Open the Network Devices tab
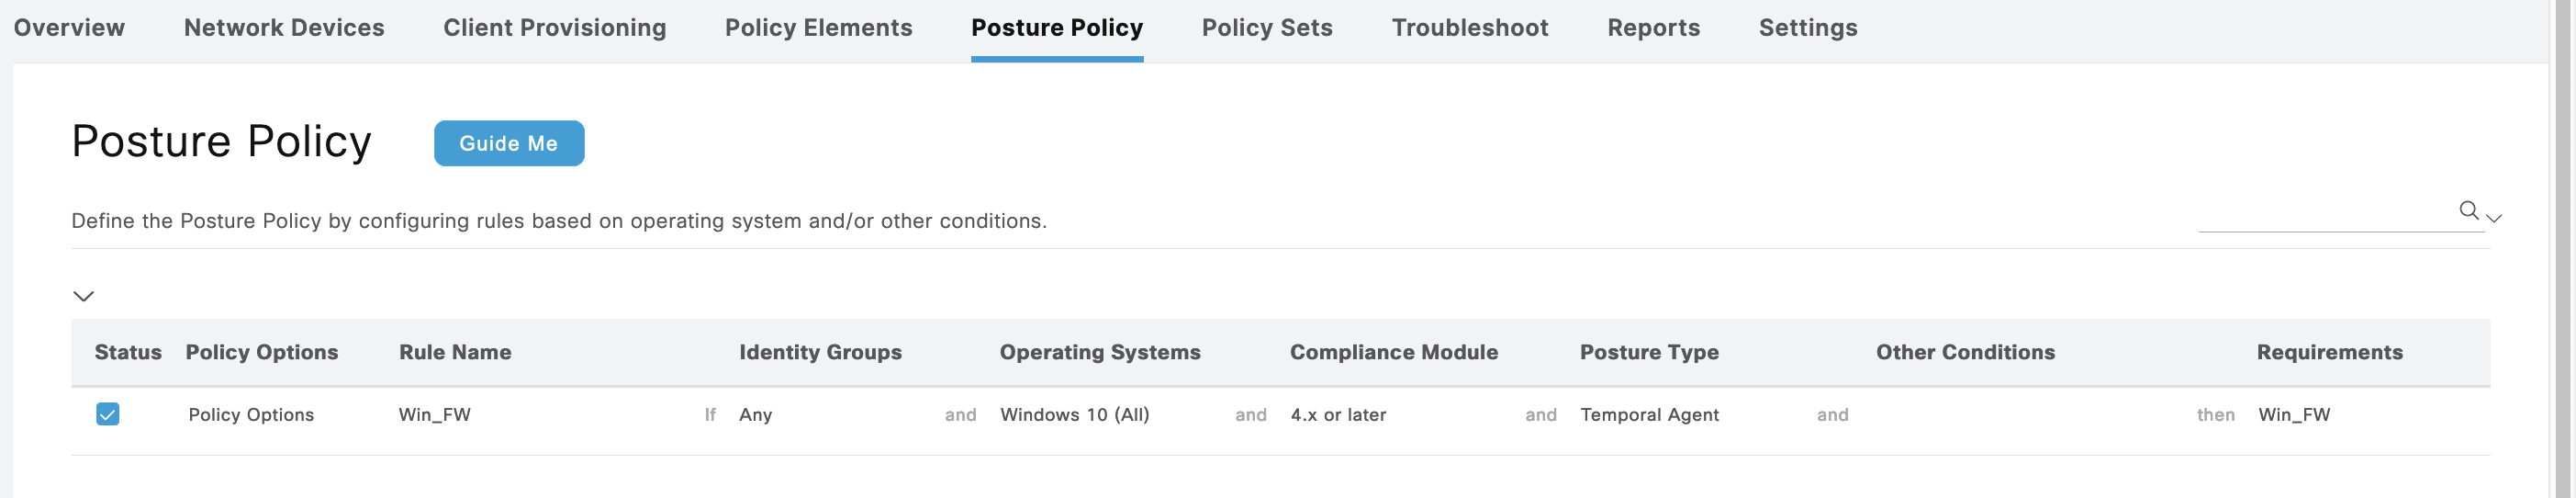 pos(284,28)
